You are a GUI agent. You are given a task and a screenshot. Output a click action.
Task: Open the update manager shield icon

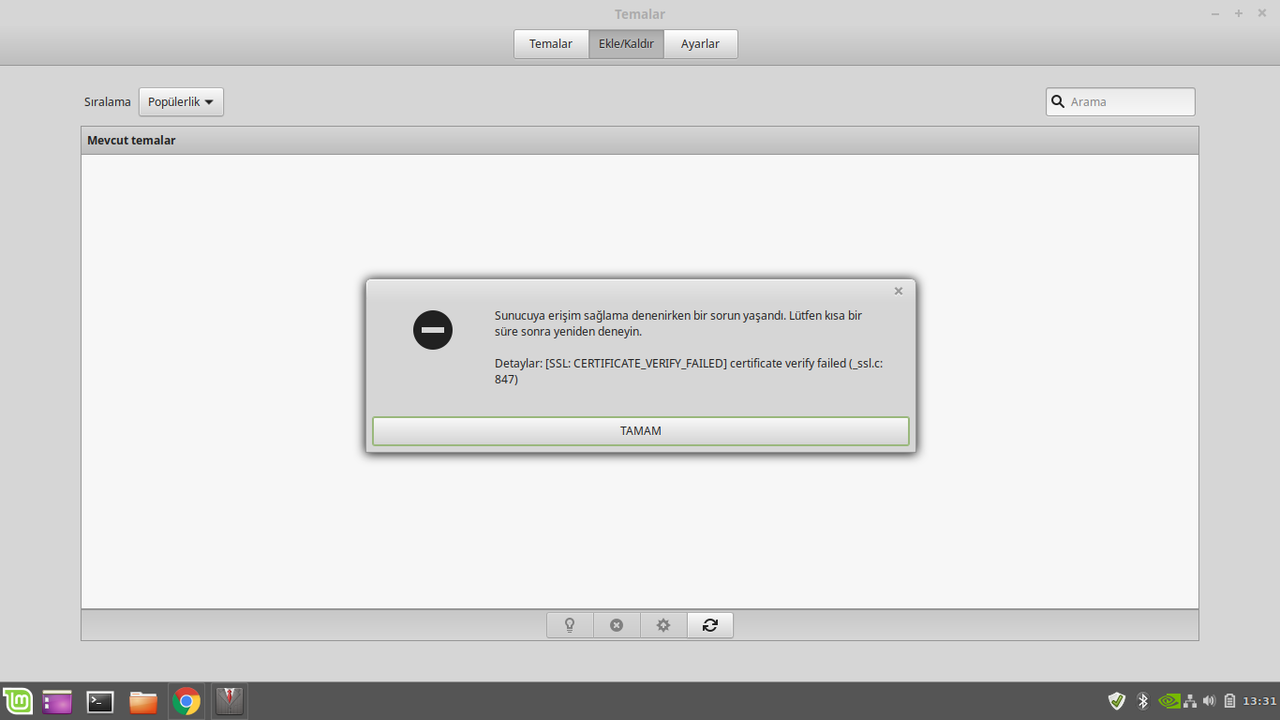point(1117,701)
